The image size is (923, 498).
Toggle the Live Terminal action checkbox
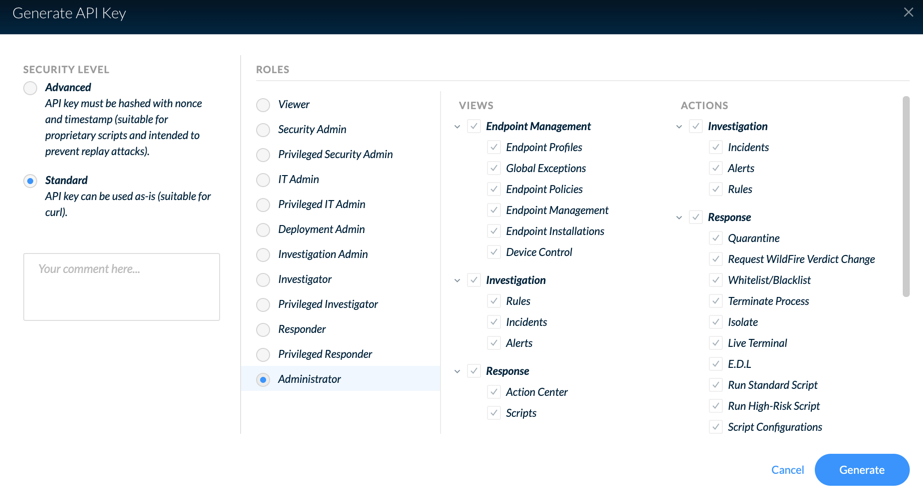point(716,343)
